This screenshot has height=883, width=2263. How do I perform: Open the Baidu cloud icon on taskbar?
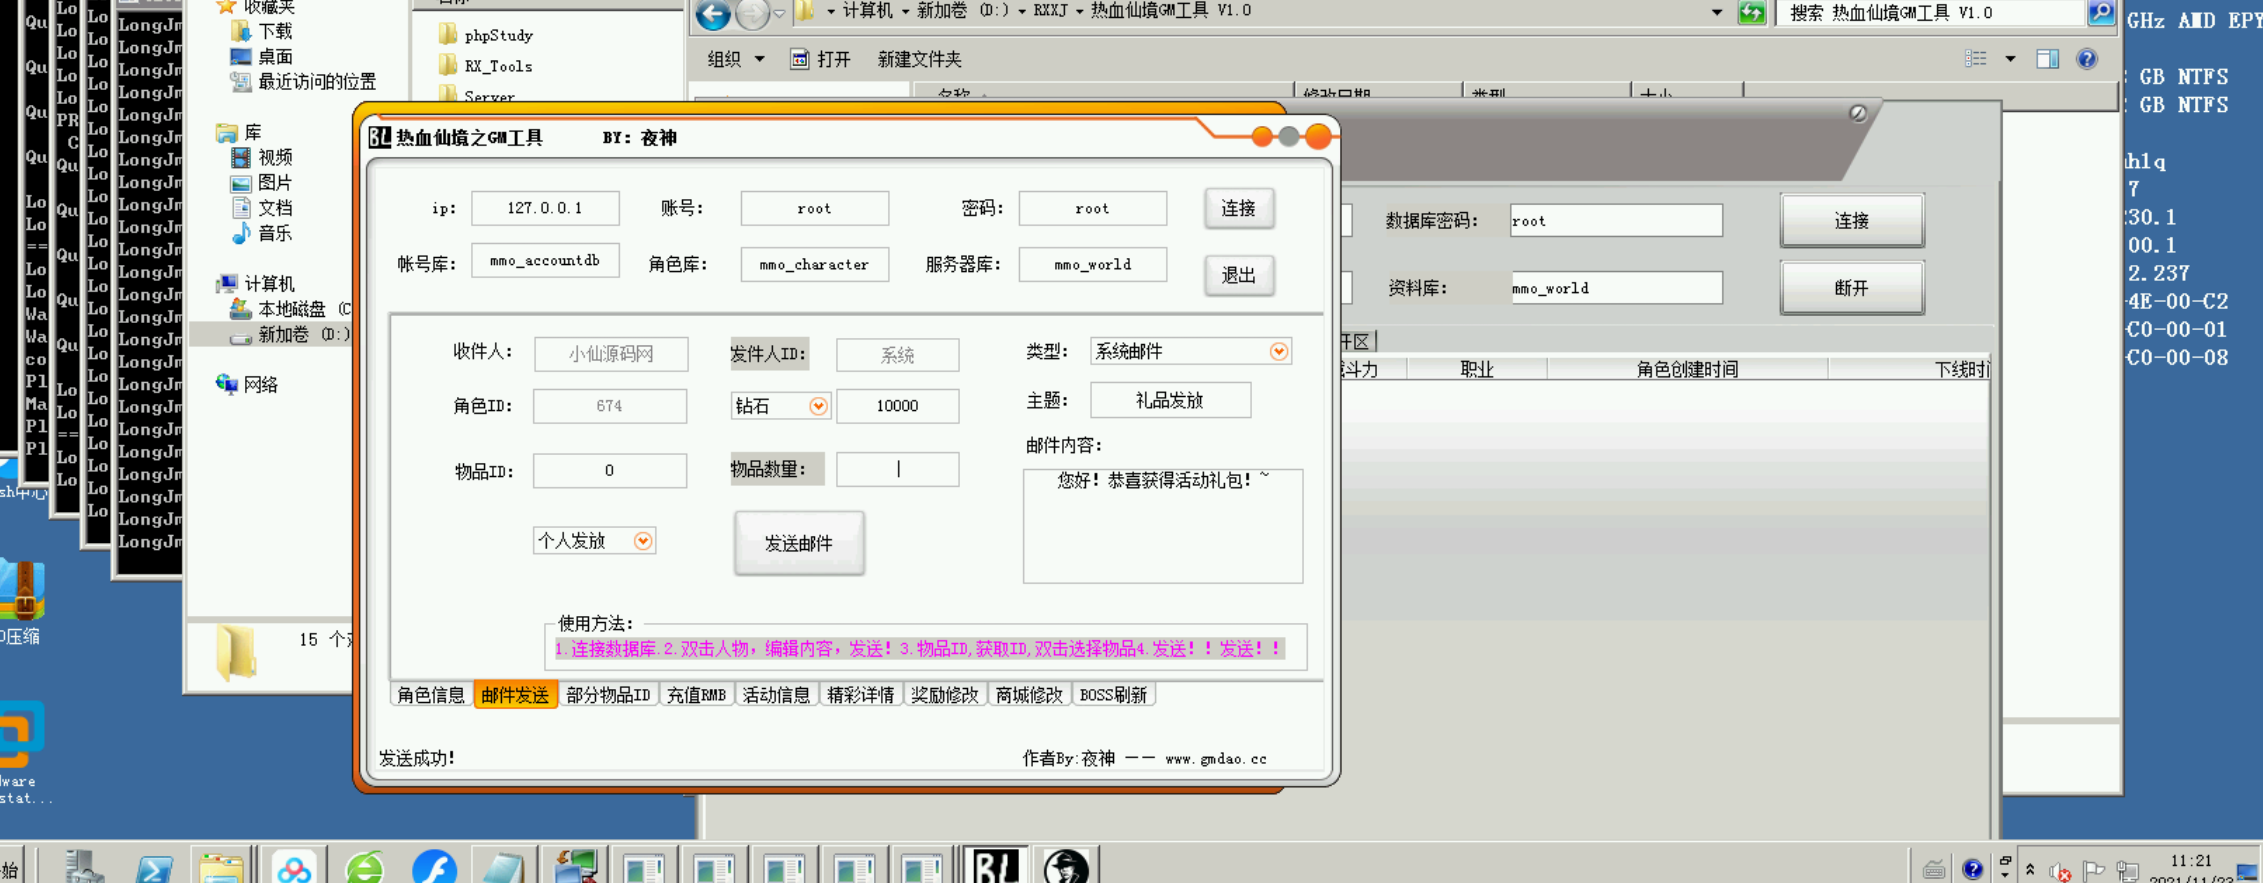pyautogui.click(x=294, y=868)
